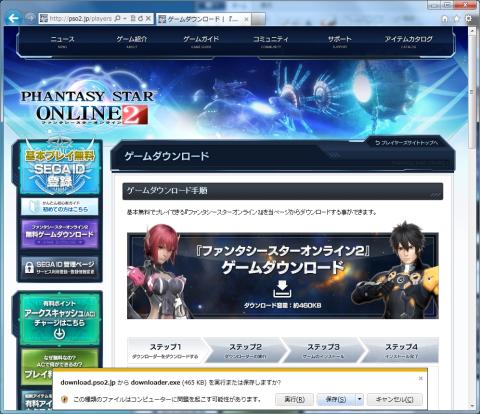
Task: Click the プレイヤーズサイトトップへ link
Action: [407, 143]
